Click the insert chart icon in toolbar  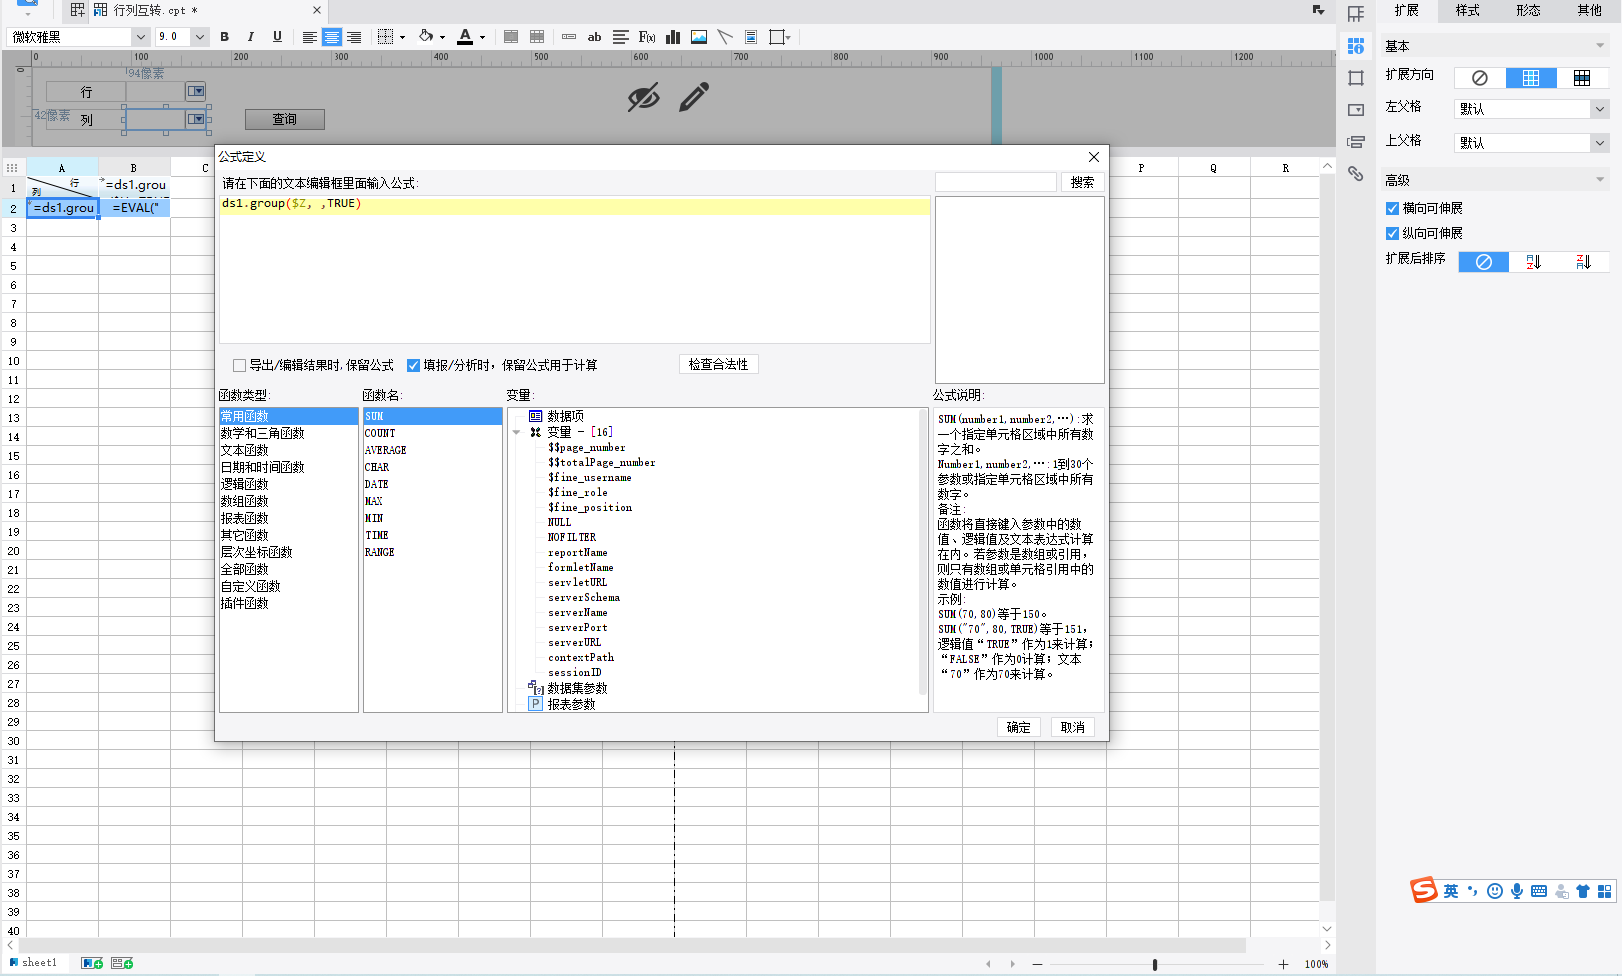click(x=673, y=37)
